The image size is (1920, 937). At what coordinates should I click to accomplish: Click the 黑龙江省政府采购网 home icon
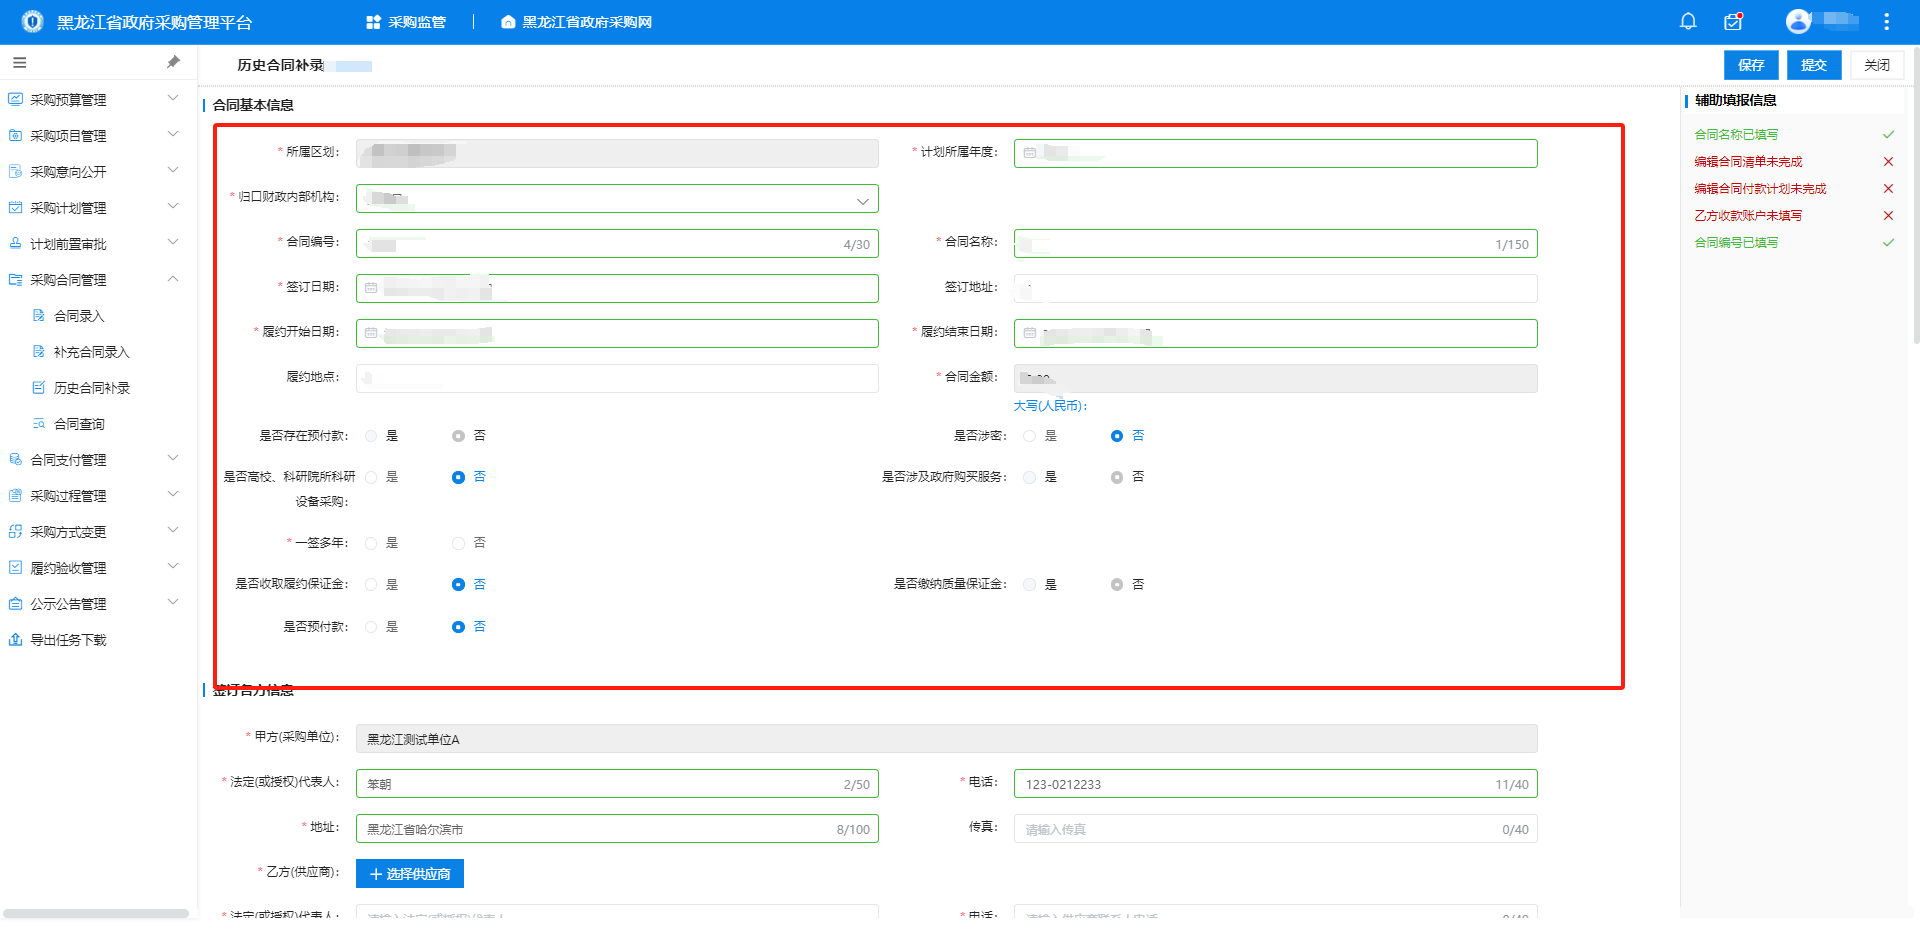[x=508, y=22]
